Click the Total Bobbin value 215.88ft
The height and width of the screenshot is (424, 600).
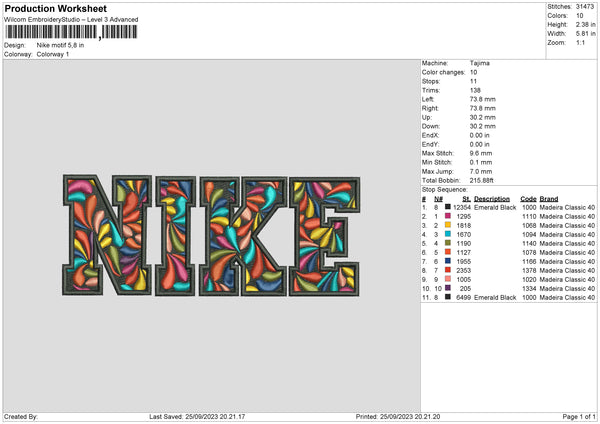tap(481, 180)
